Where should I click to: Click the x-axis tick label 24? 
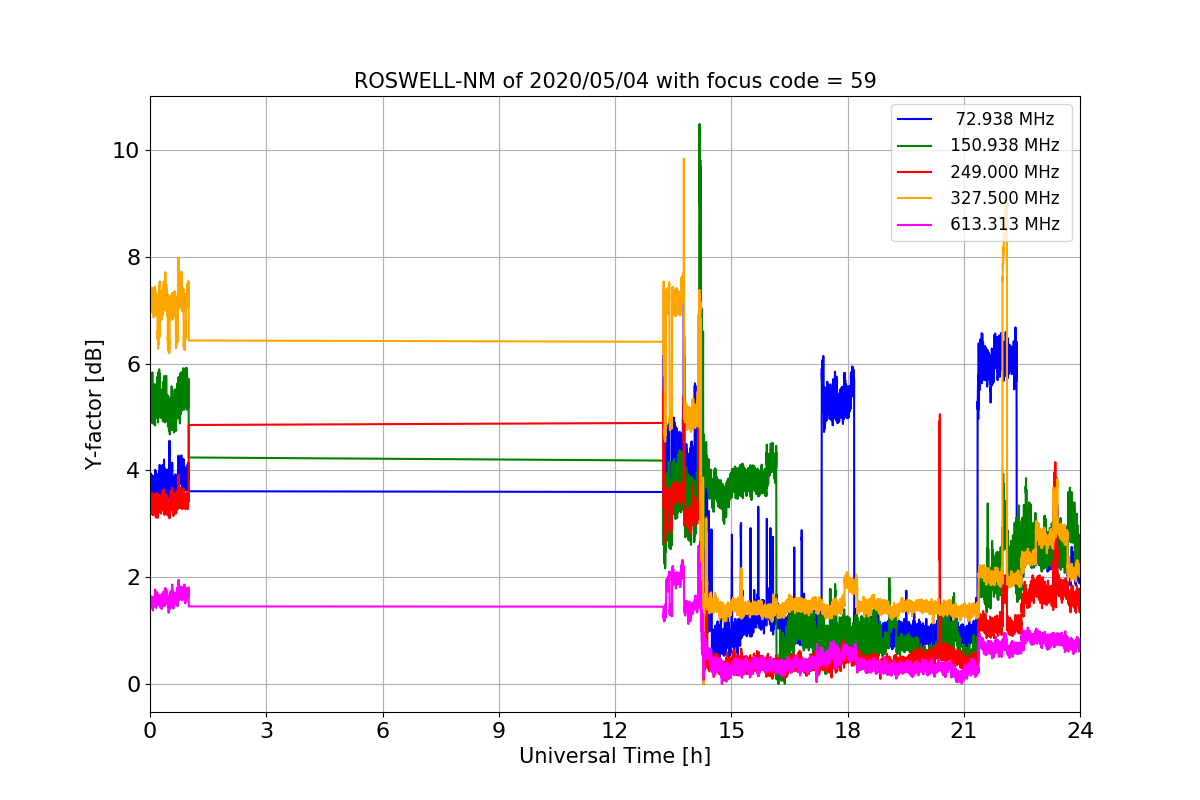pyautogui.click(x=1080, y=730)
